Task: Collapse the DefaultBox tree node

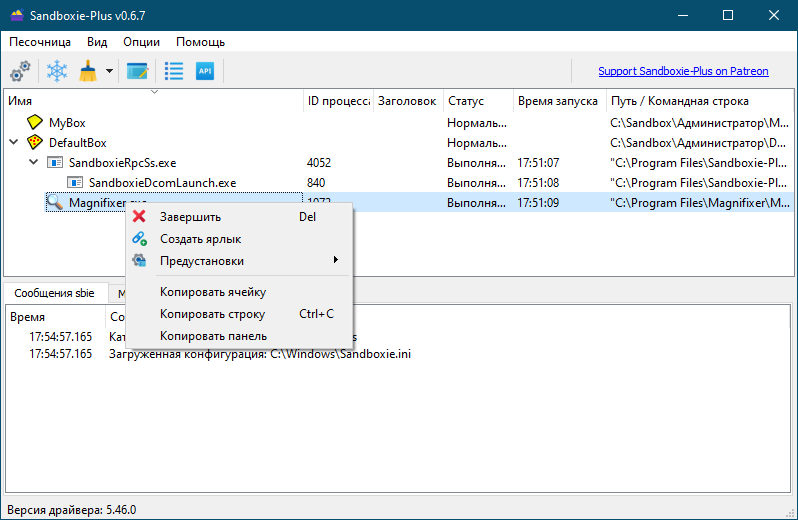Action: click(14, 142)
